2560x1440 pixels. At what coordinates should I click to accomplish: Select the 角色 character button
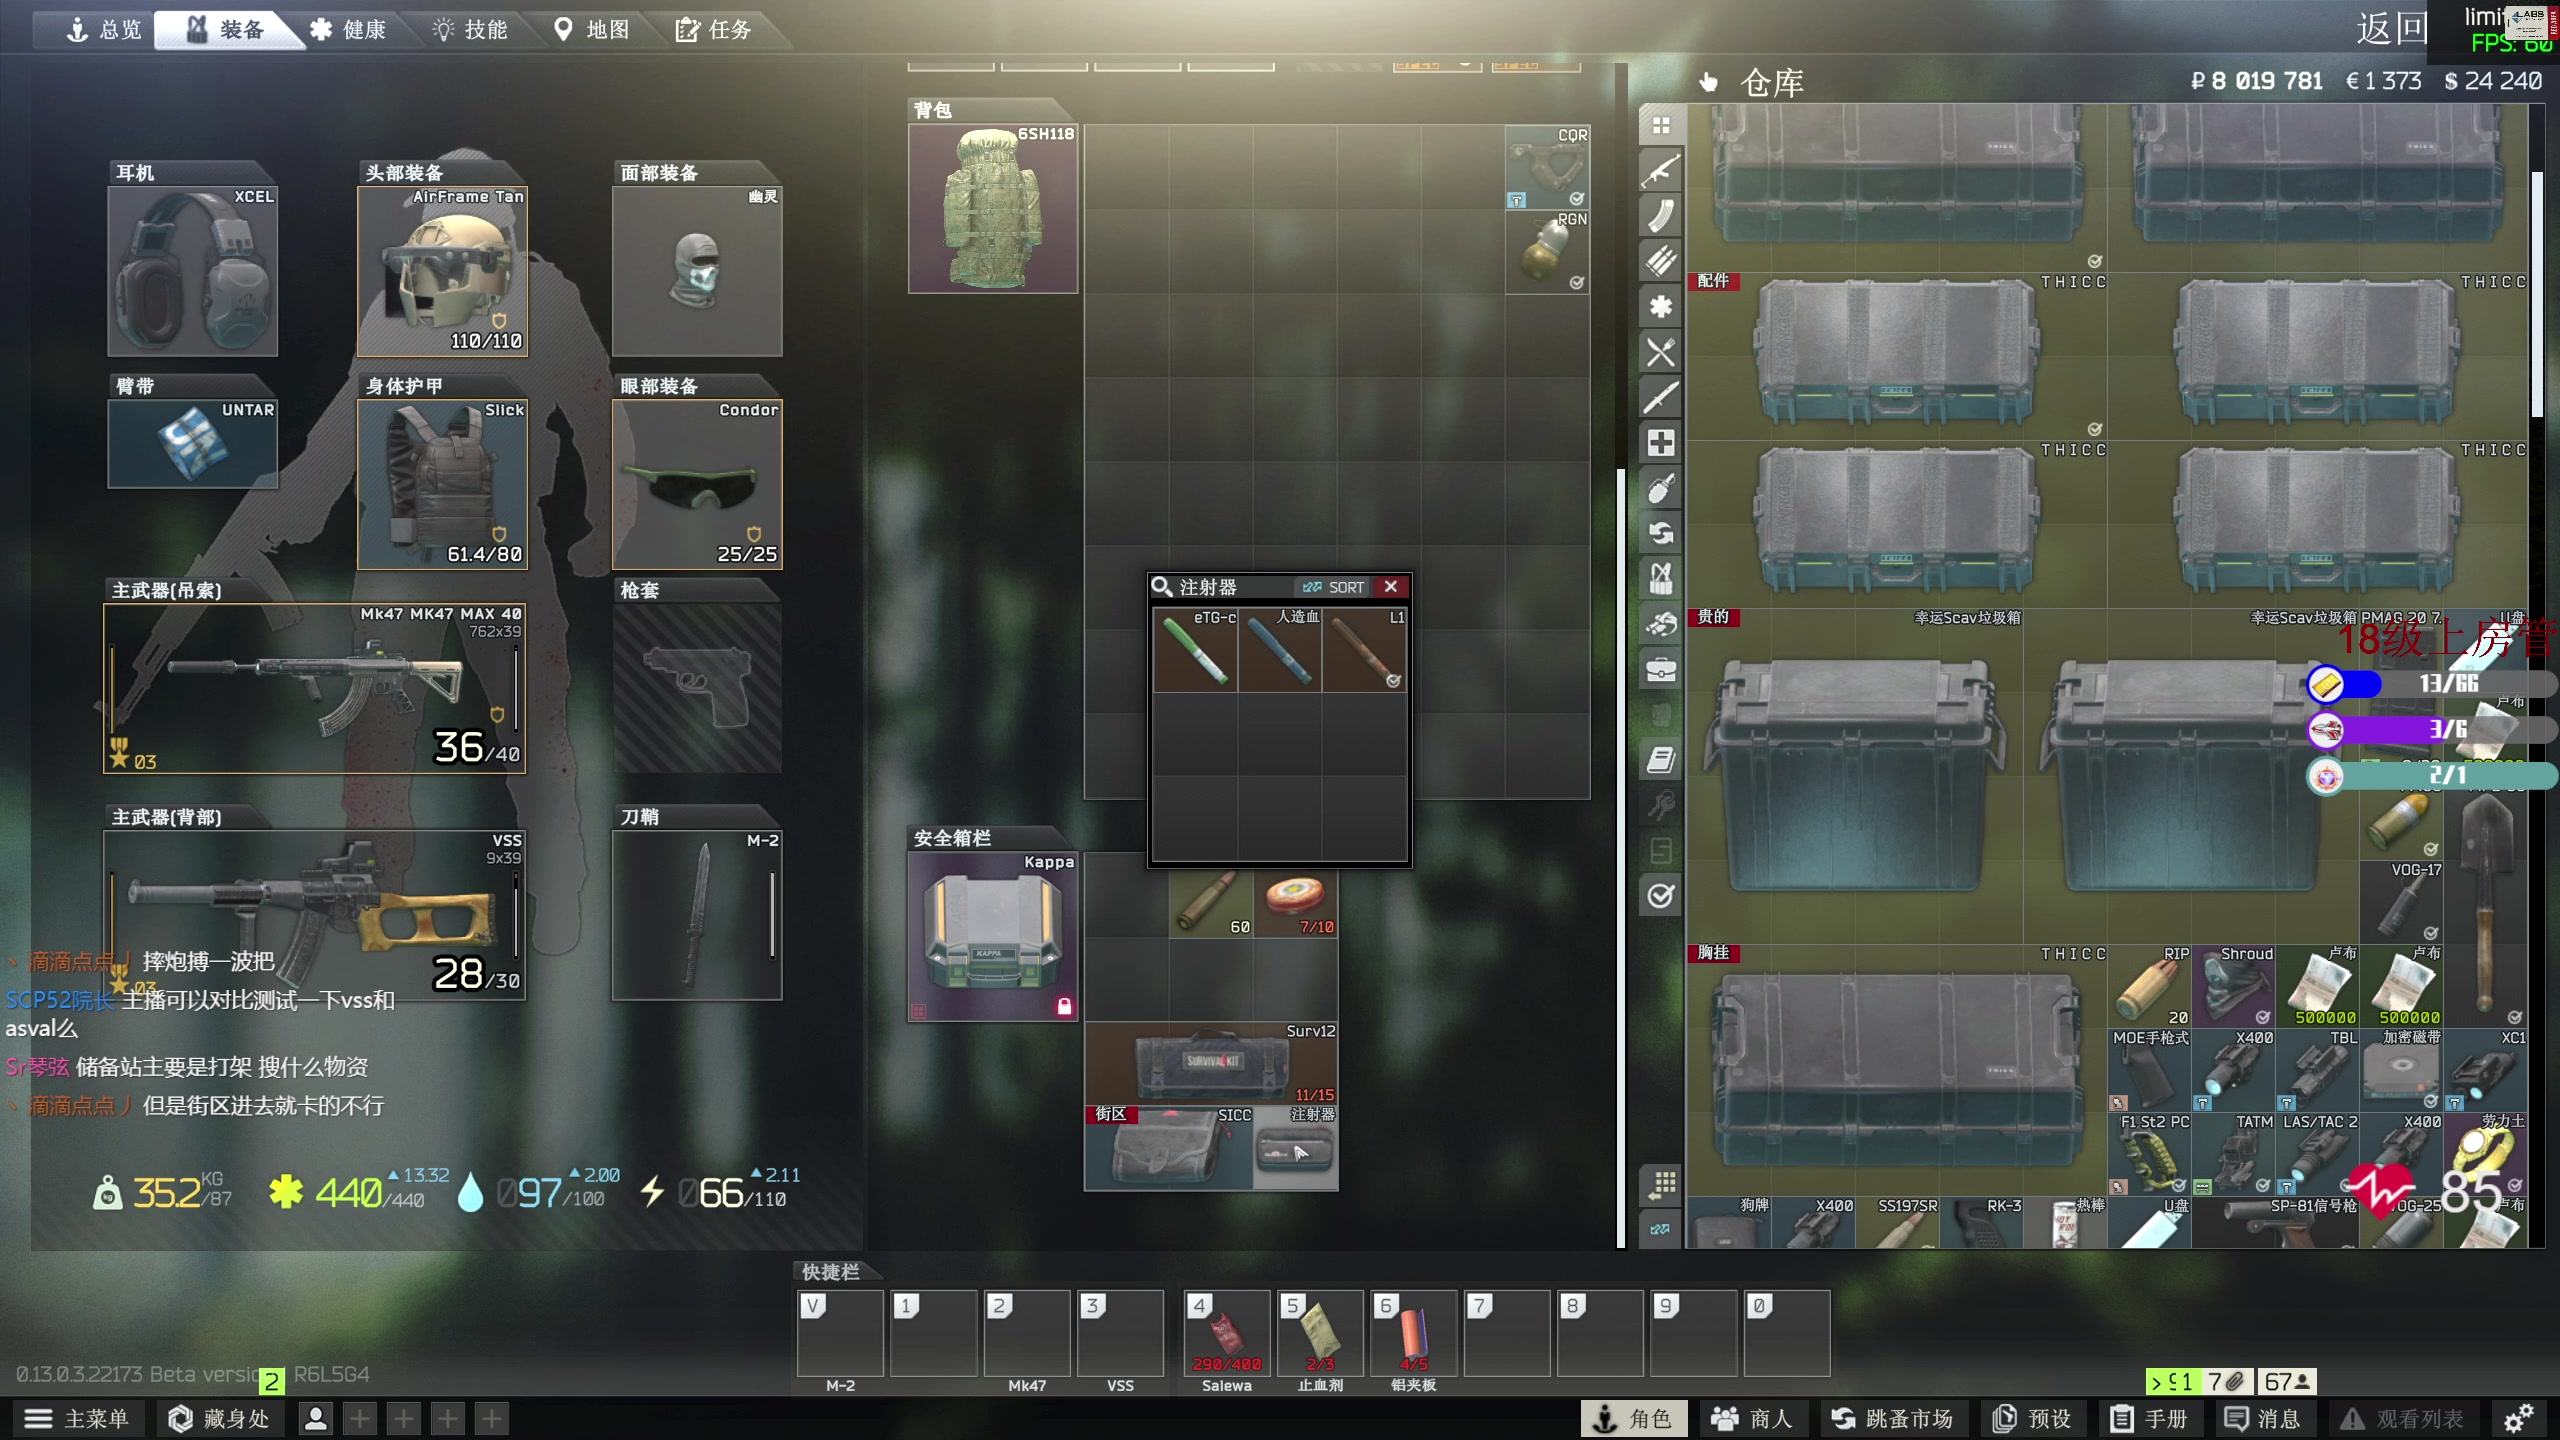[1634, 1418]
